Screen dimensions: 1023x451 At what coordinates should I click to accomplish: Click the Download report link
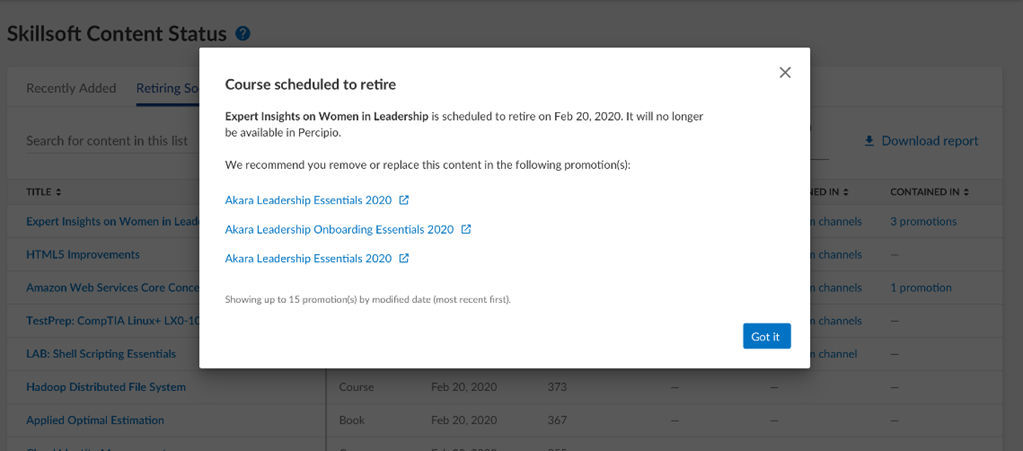click(x=929, y=141)
